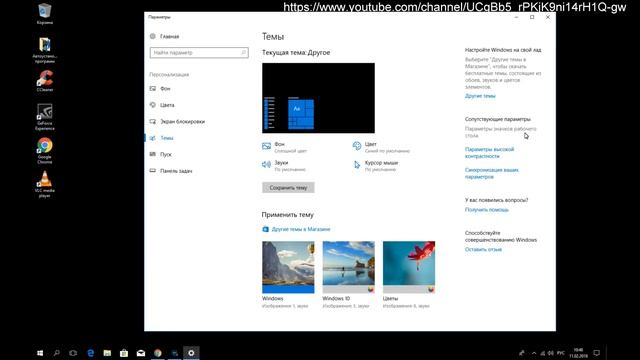Open the Пуск sidebar section
The height and width of the screenshot is (360, 640).
160,154
